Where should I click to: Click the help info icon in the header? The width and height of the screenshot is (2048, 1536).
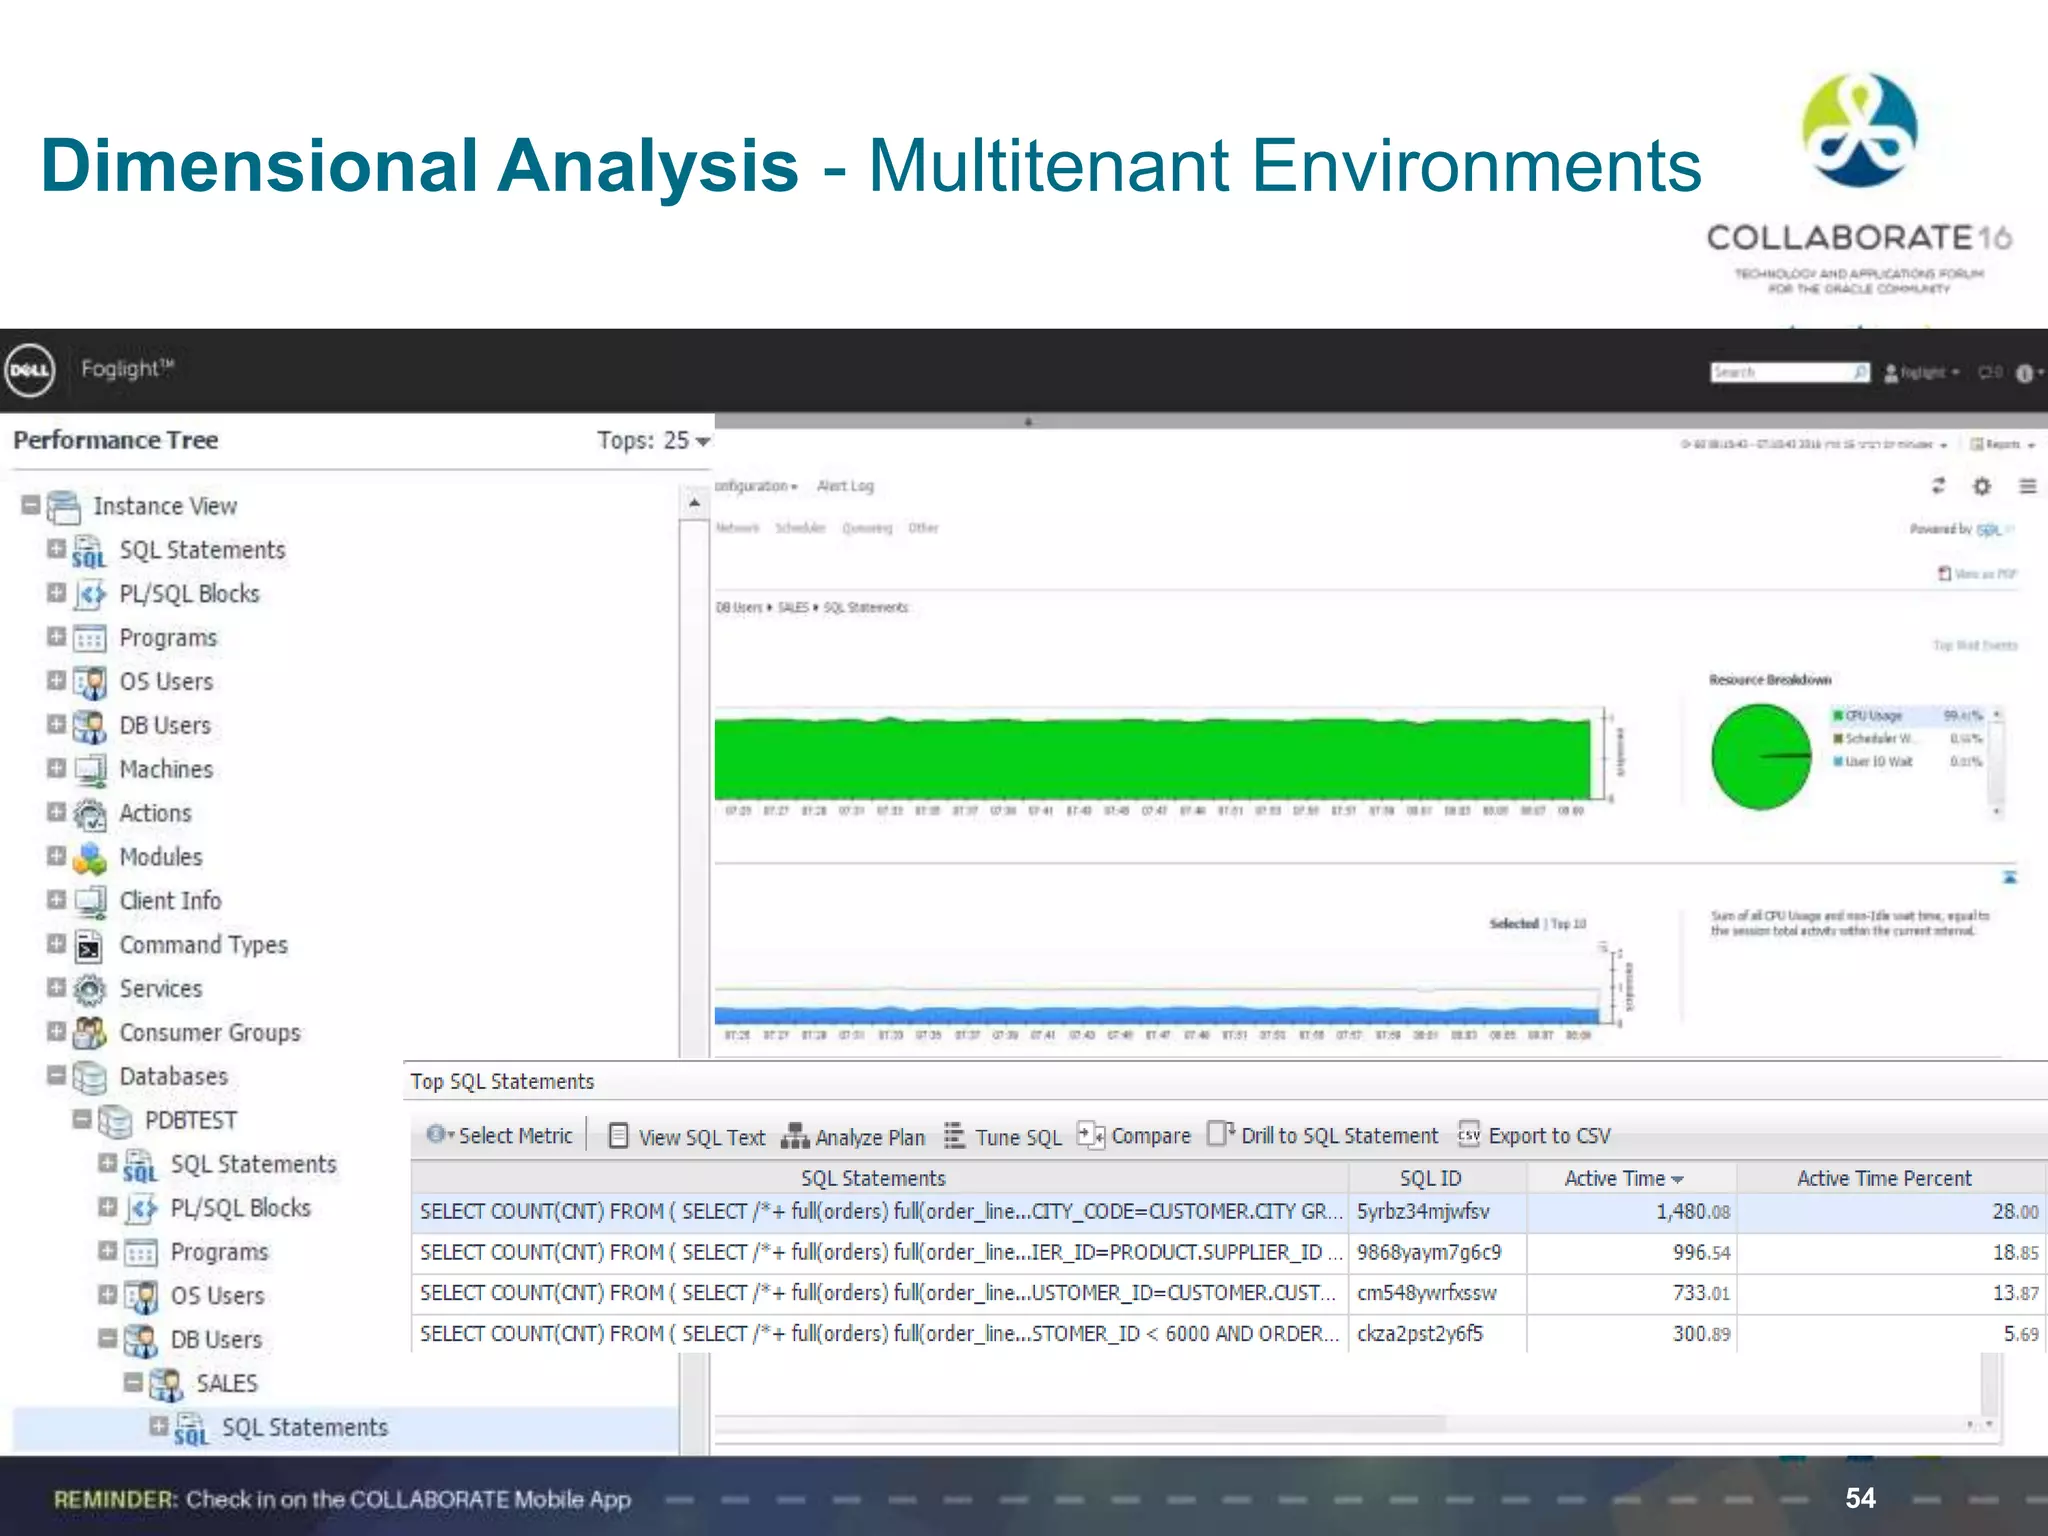point(2025,373)
